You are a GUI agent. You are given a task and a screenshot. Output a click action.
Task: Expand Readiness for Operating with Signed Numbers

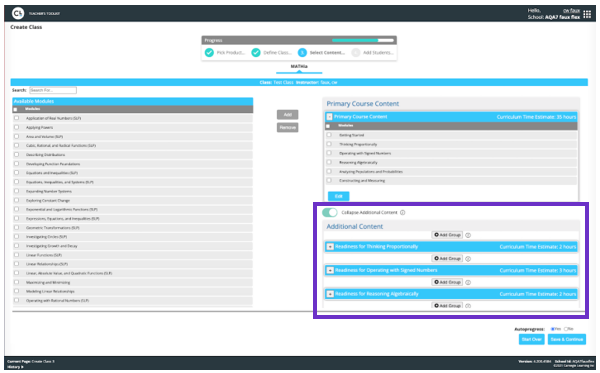[x=330, y=270]
